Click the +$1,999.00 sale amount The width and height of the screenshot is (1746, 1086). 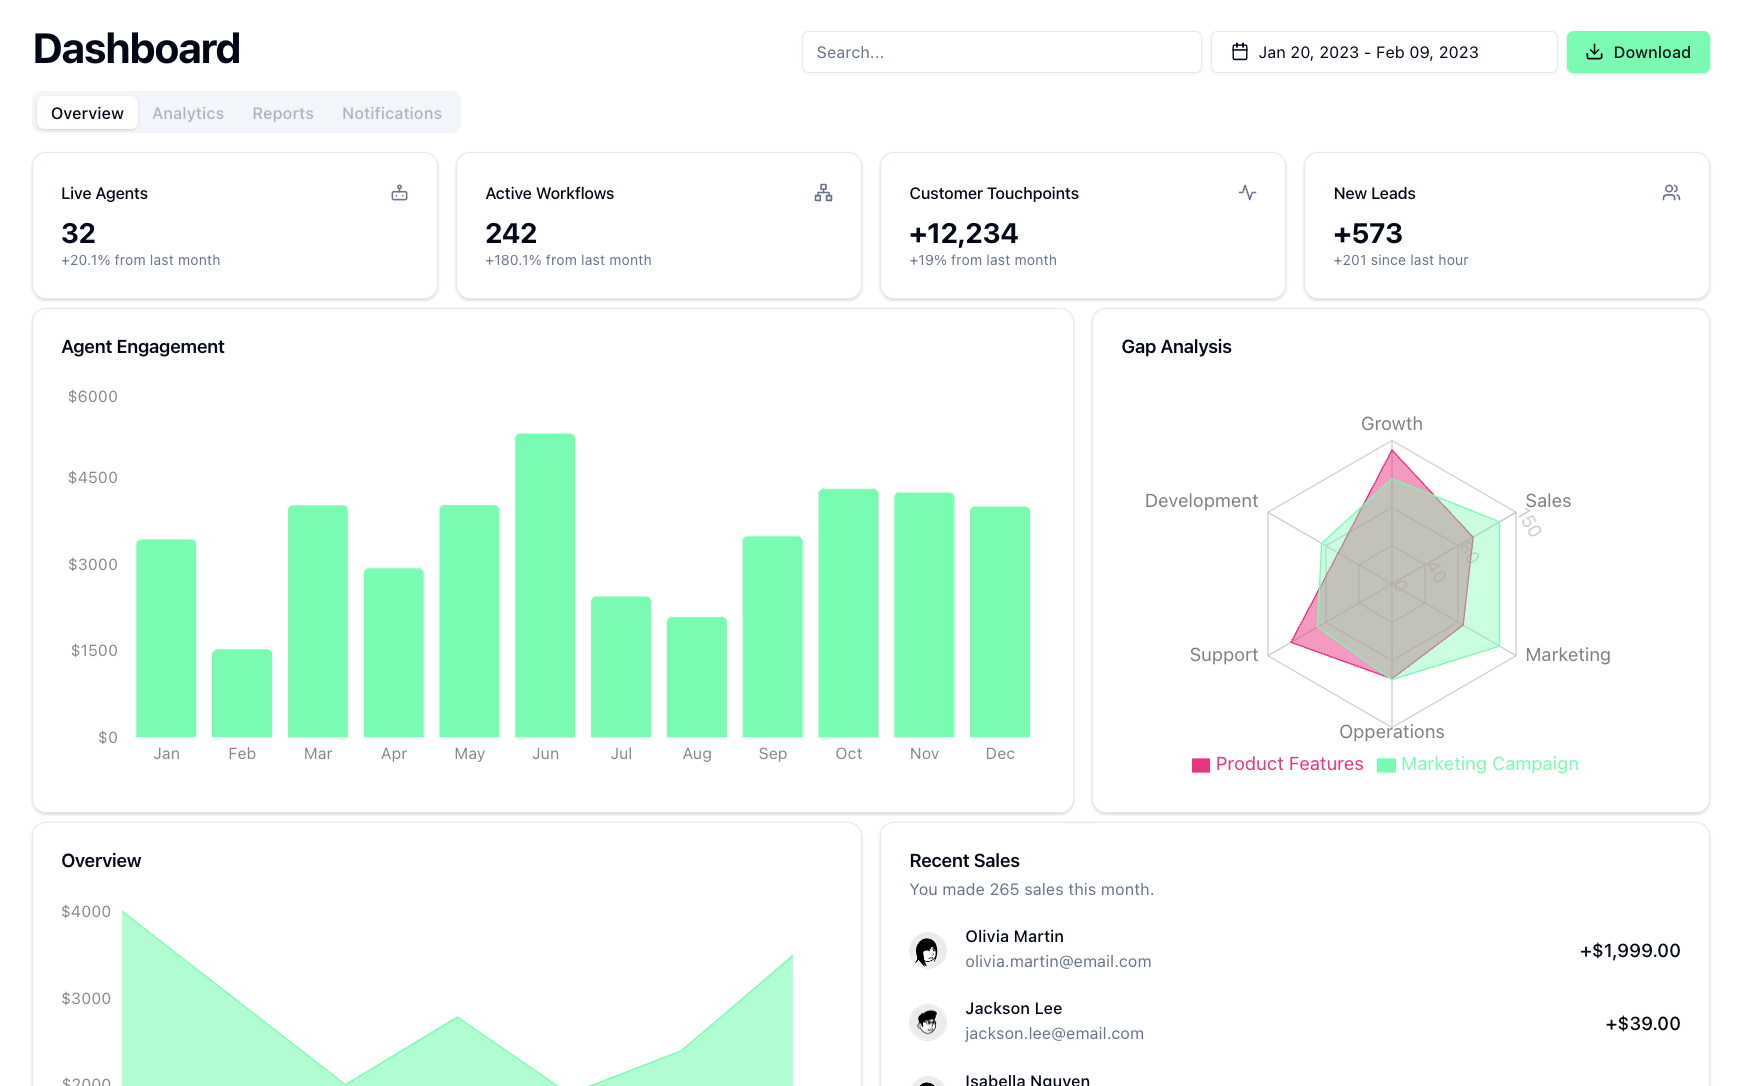1630,951
